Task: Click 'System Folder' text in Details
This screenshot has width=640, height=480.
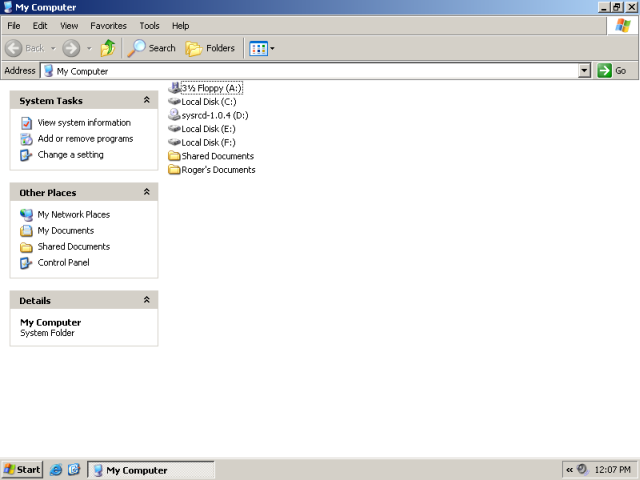Action: coord(47,333)
